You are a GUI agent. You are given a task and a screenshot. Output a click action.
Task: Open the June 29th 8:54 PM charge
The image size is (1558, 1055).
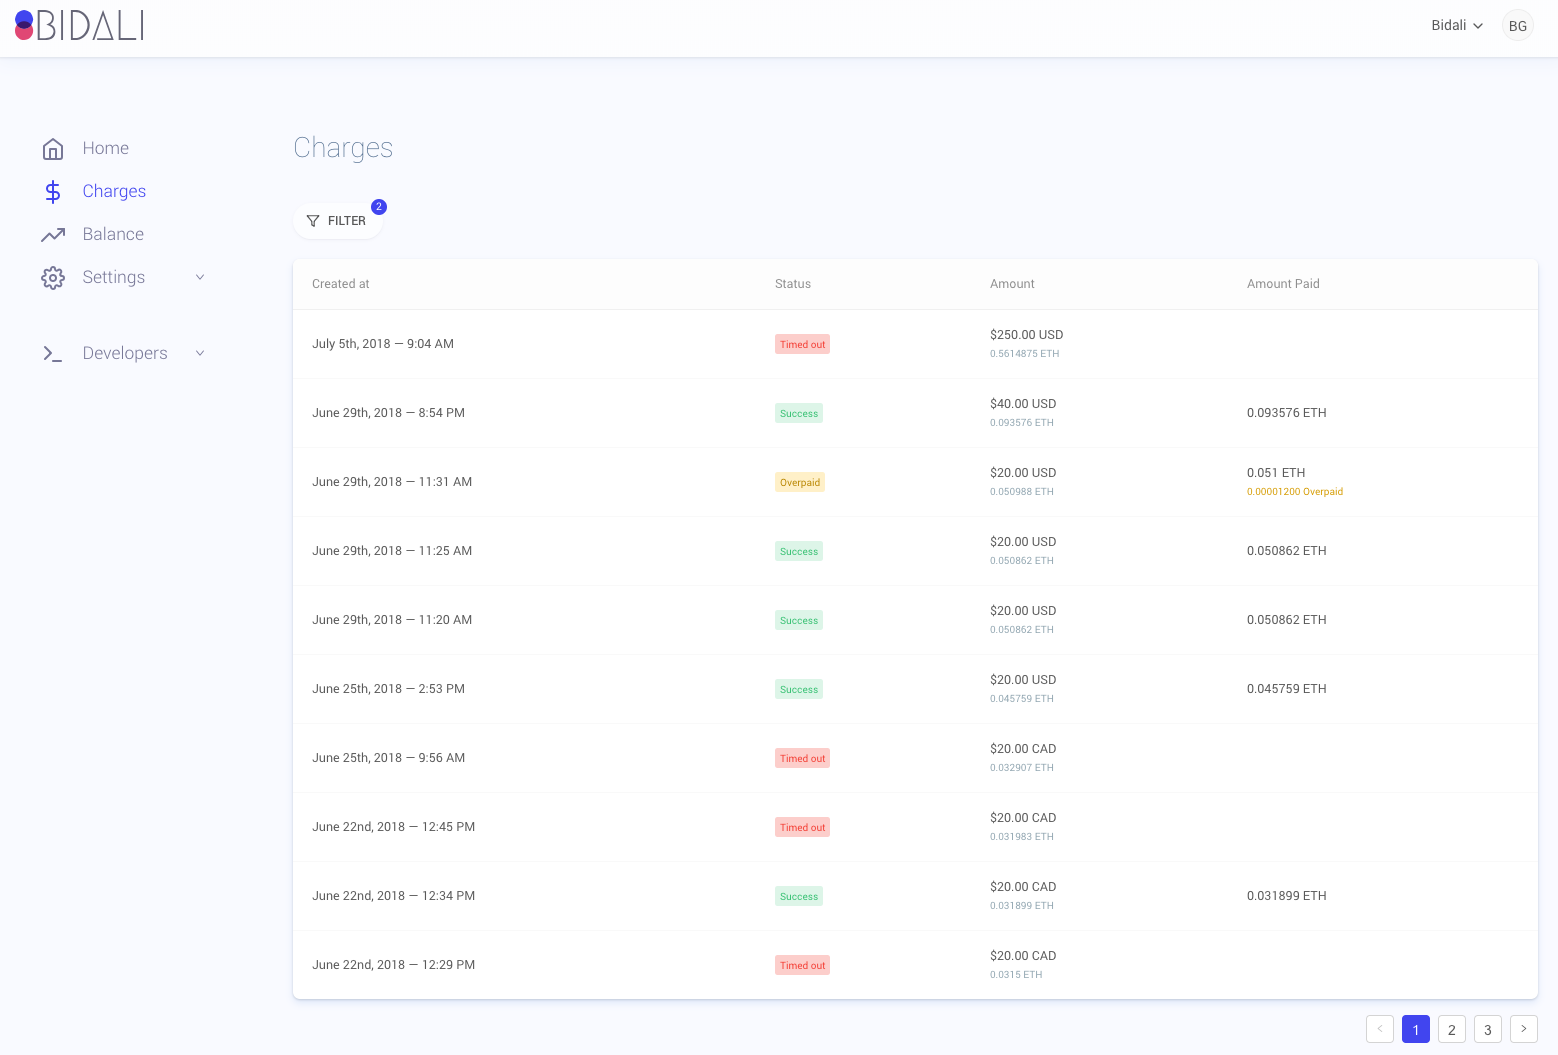[x=915, y=413]
